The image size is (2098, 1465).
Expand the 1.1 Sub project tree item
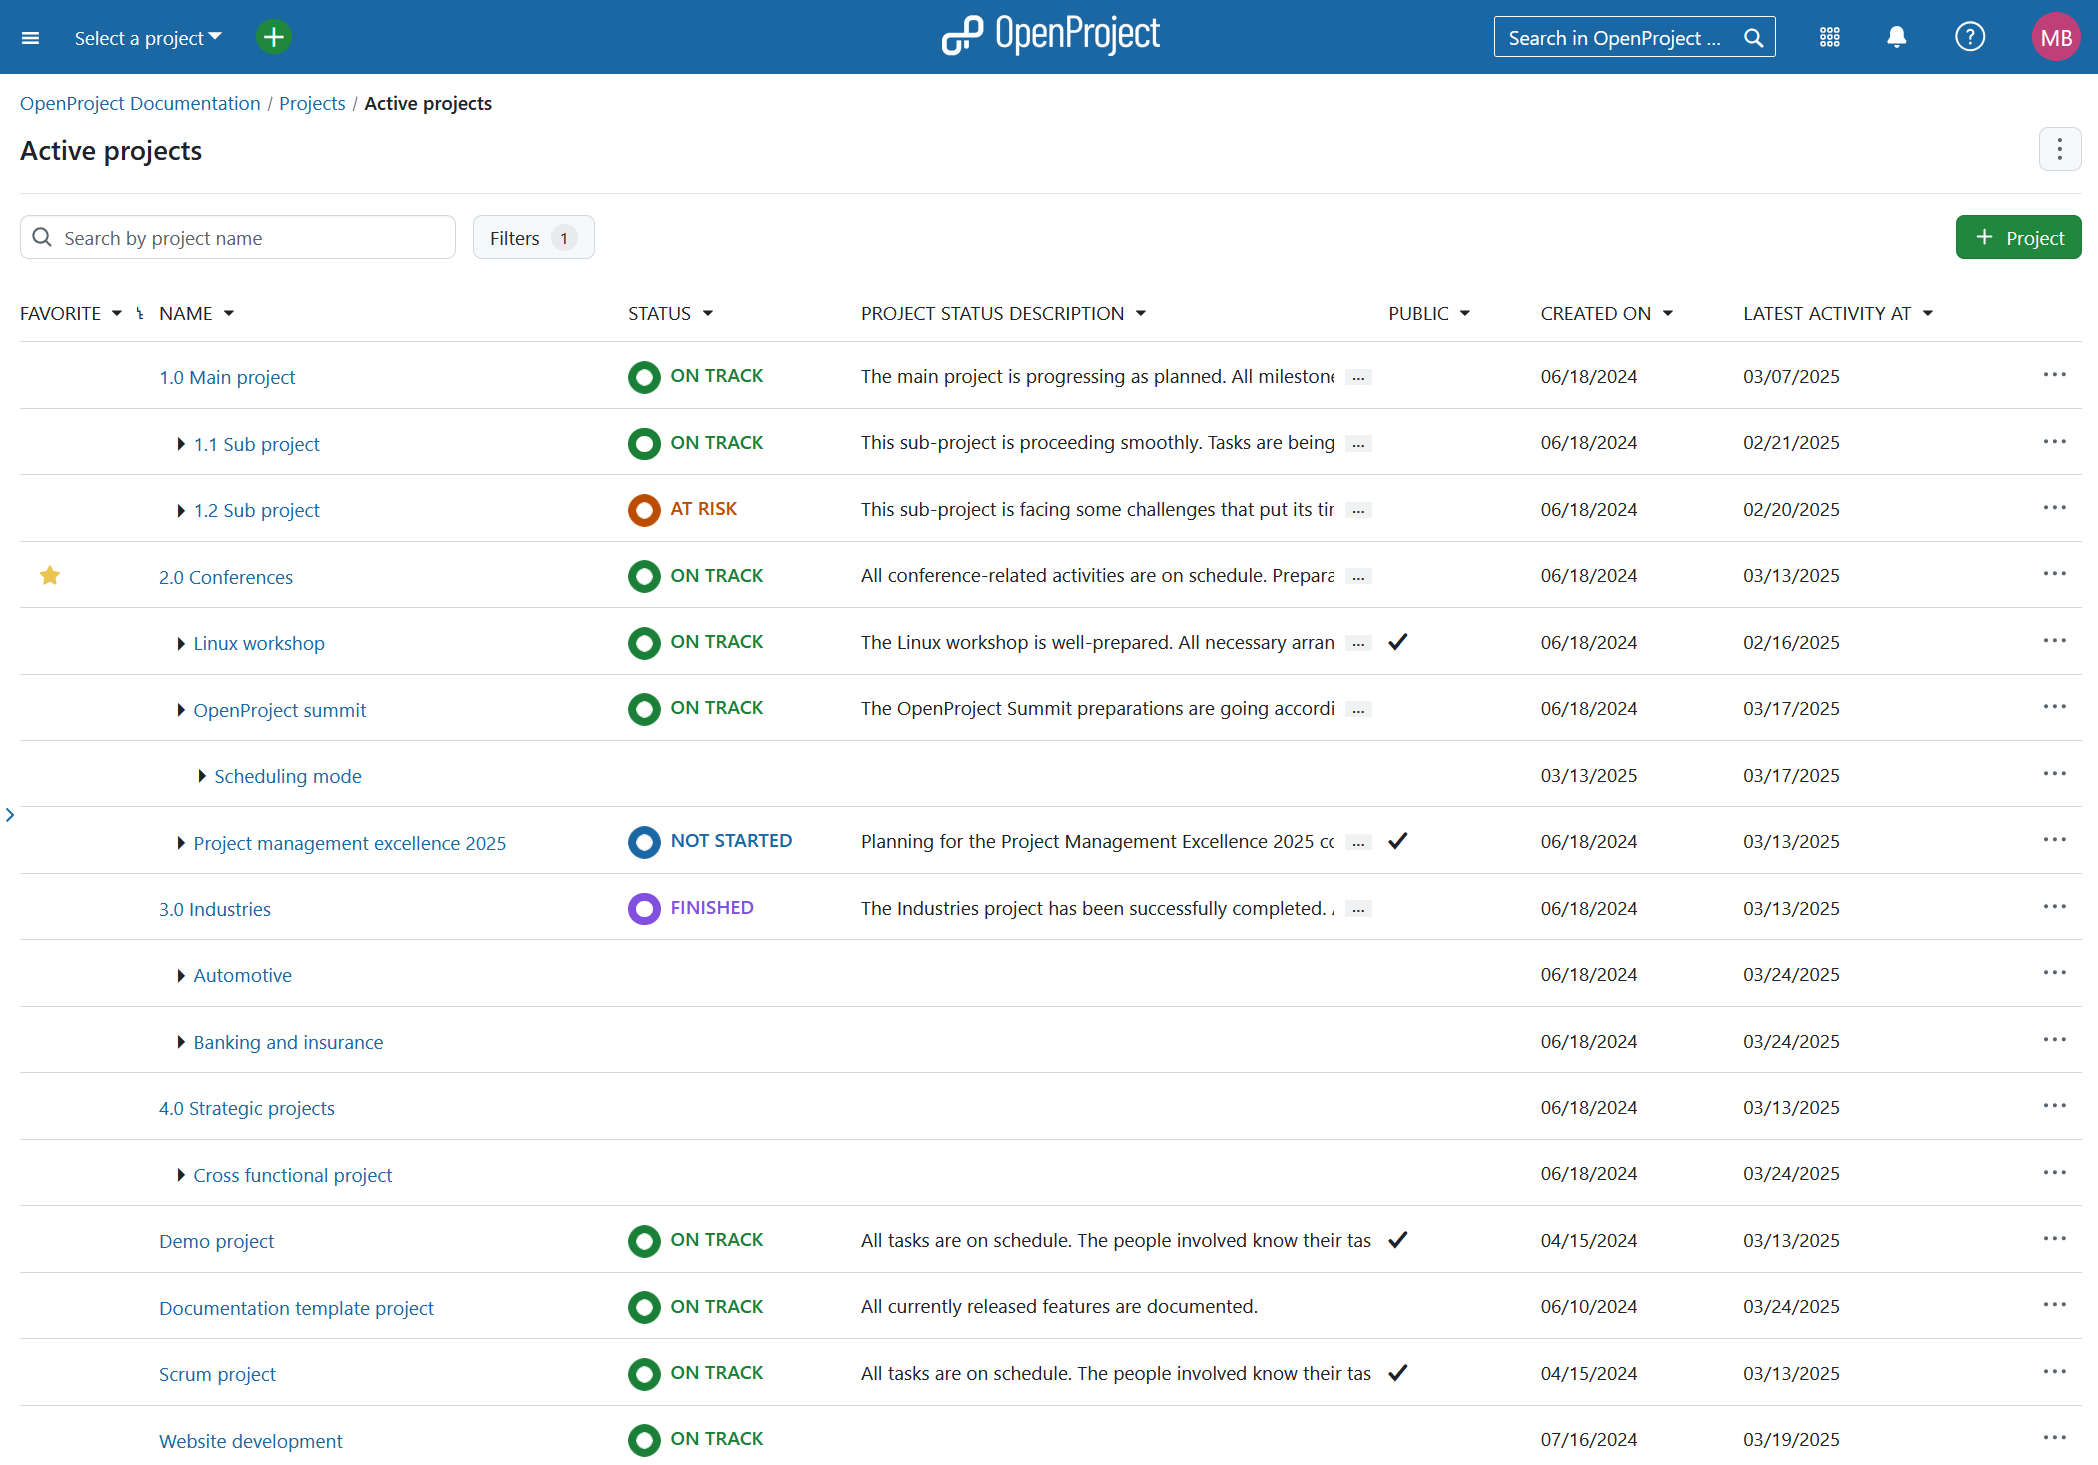tap(180, 444)
